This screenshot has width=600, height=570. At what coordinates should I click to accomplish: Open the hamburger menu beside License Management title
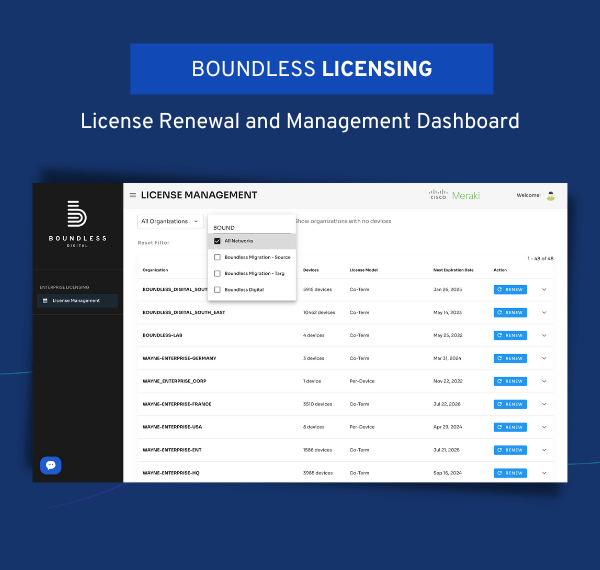133,195
